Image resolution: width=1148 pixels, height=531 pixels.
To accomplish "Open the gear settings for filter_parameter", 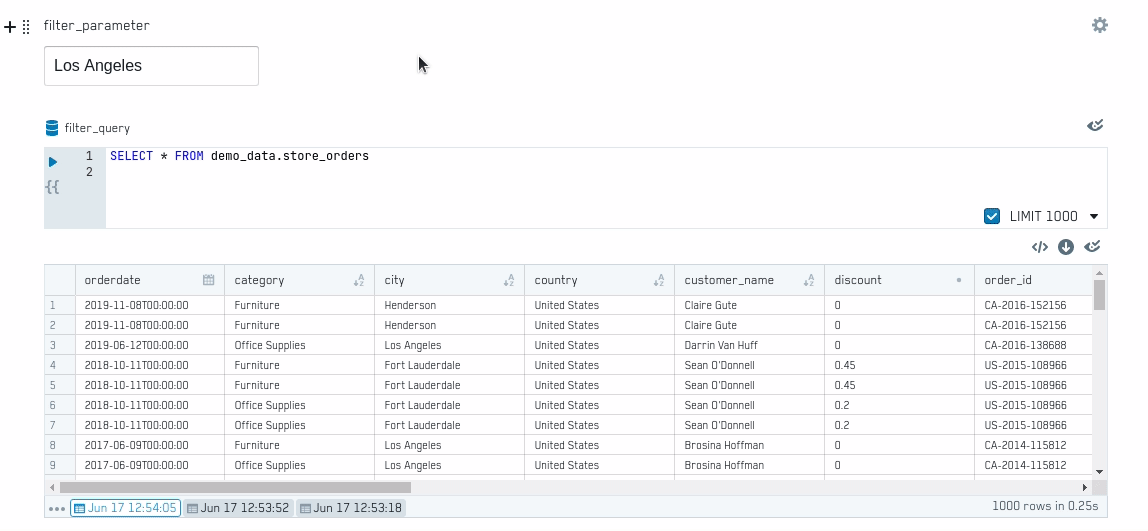I will (x=1099, y=26).
